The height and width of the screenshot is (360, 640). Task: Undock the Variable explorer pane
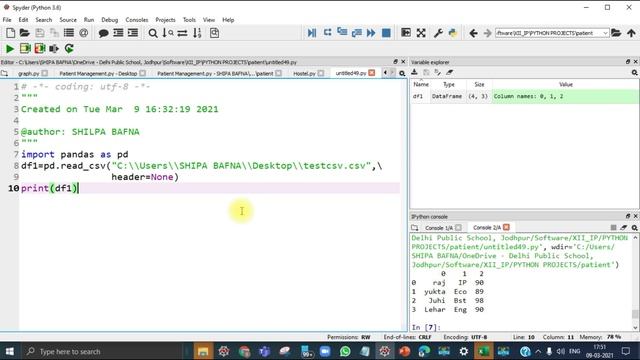click(x=628, y=62)
